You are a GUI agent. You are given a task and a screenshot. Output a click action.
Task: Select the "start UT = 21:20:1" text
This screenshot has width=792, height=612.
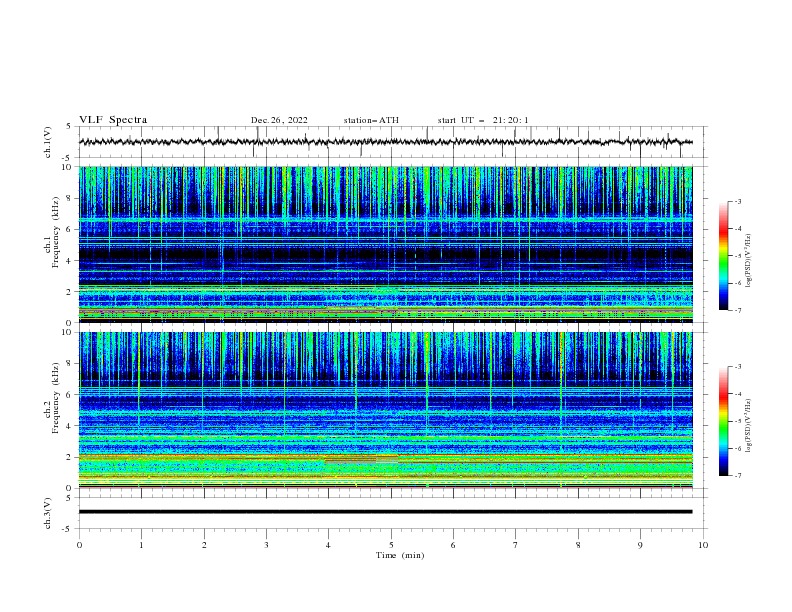click(x=483, y=120)
